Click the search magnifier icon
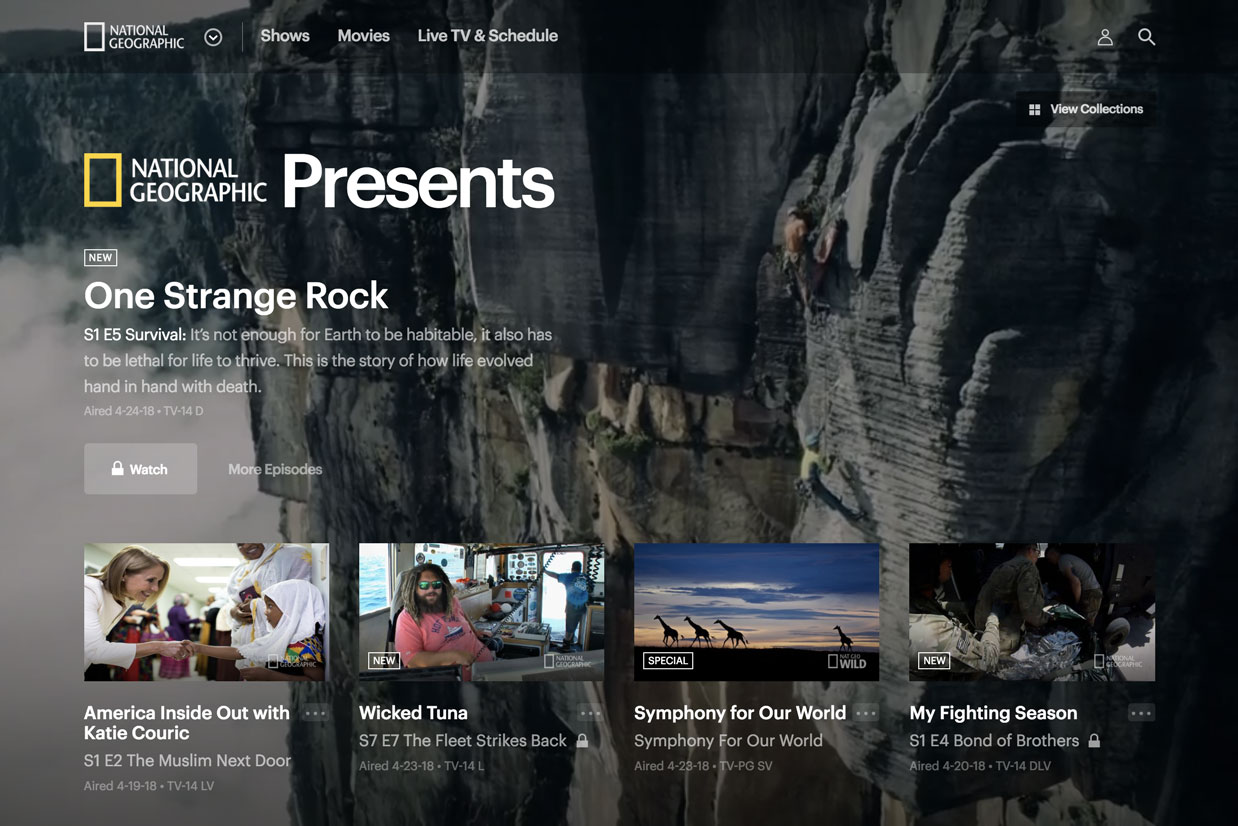The width and height of the screenshot is (1238, 826). [x=1146, y=37]
